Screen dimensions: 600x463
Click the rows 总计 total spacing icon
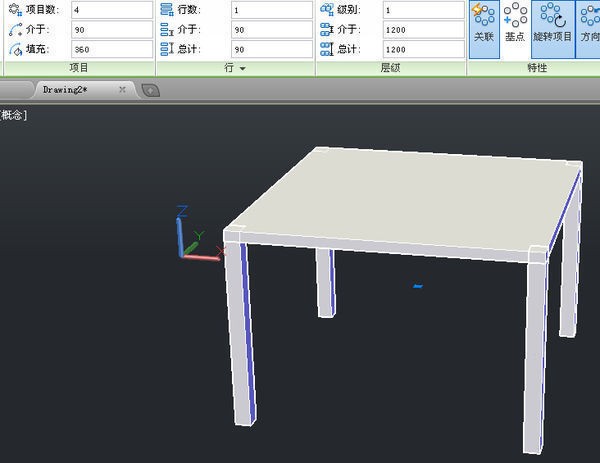[168, 48]
